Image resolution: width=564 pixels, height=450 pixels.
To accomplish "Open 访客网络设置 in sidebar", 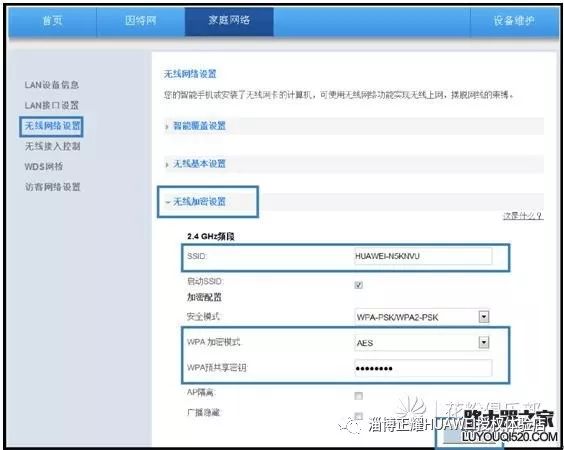I will tap(53, 187).
